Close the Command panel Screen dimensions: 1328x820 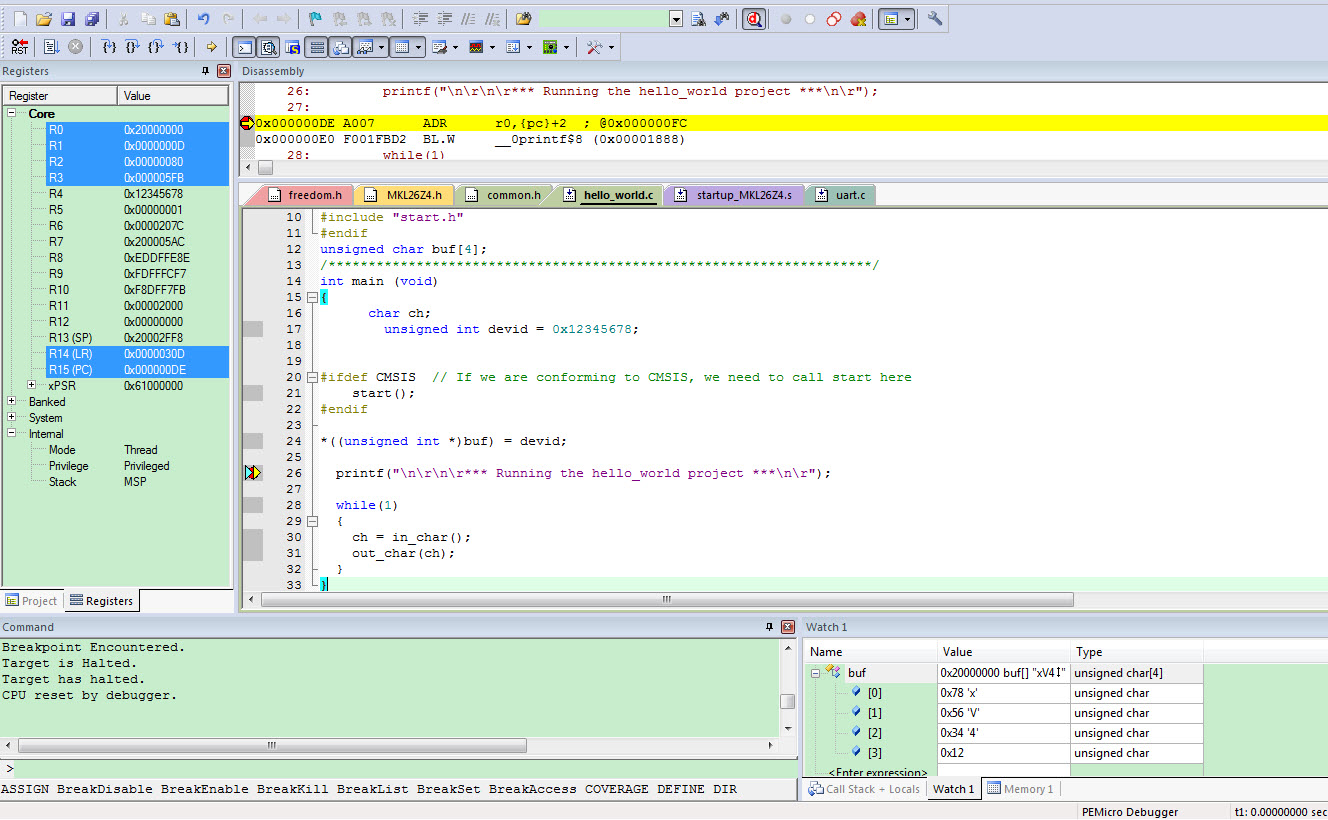pyautogui.click(x=787, y=627)
